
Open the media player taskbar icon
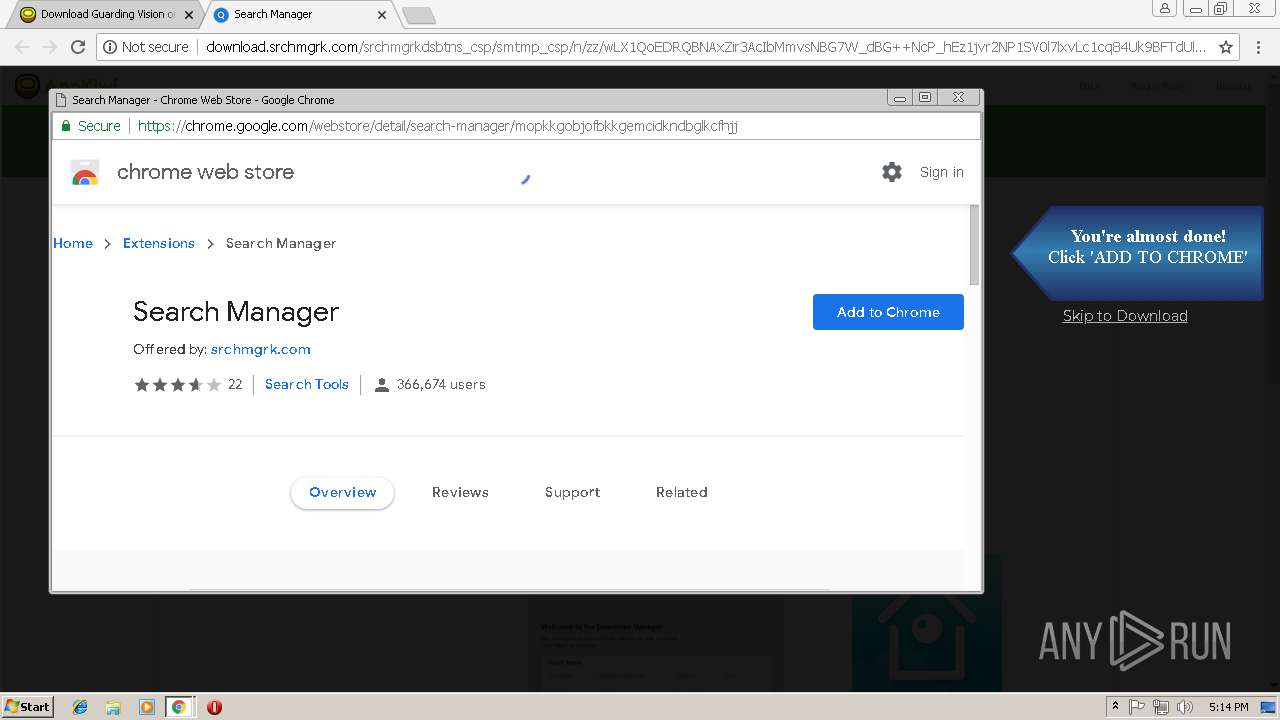click(147, 707)
